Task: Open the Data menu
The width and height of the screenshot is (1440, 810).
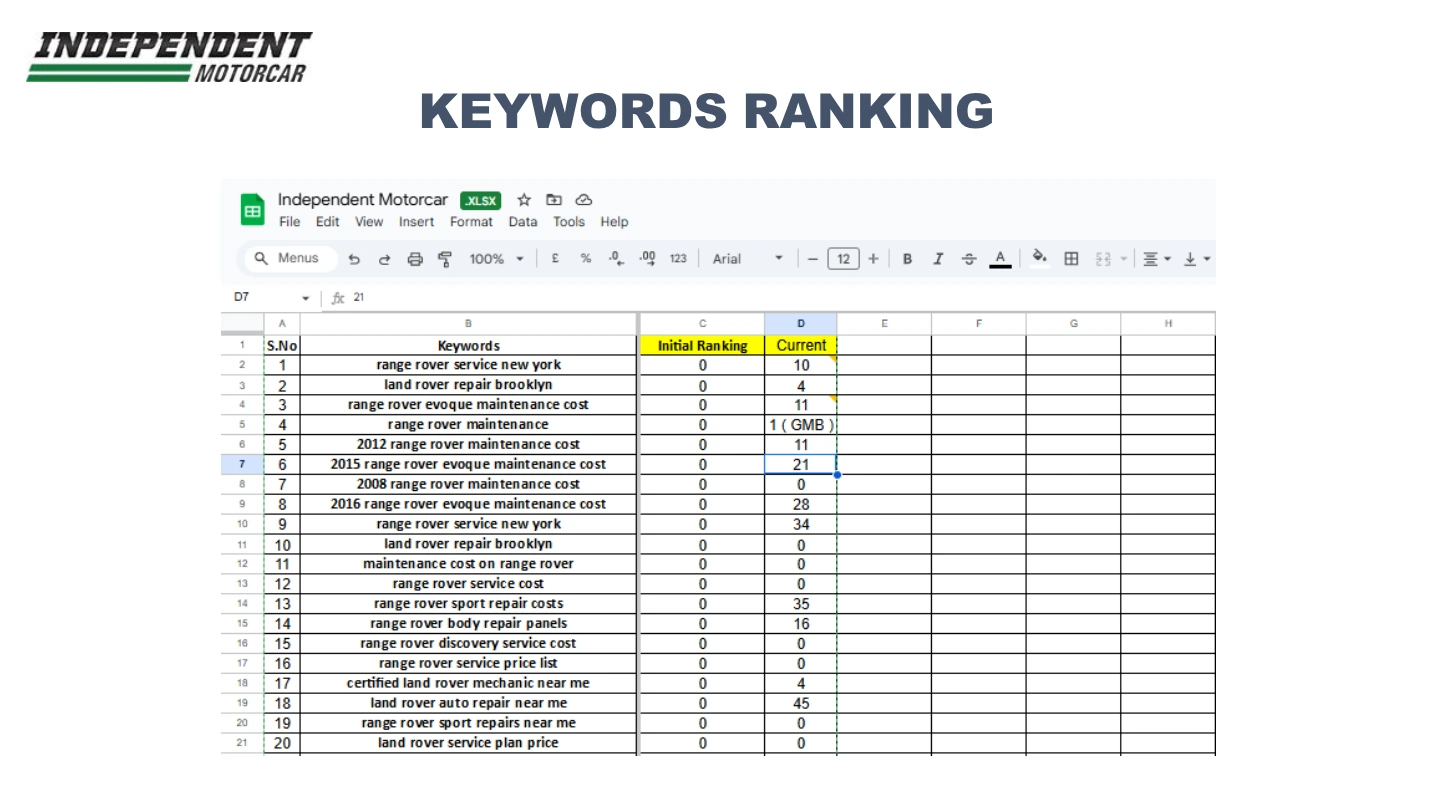Action: point(522,222)
